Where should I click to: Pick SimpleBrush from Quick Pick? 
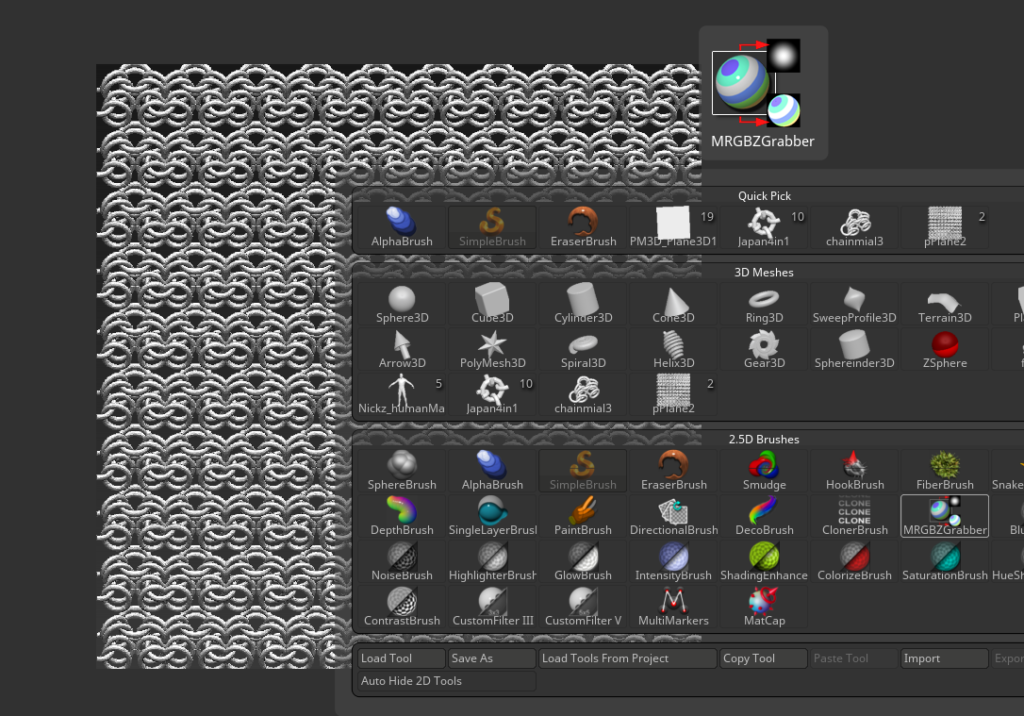pos(492,227)
